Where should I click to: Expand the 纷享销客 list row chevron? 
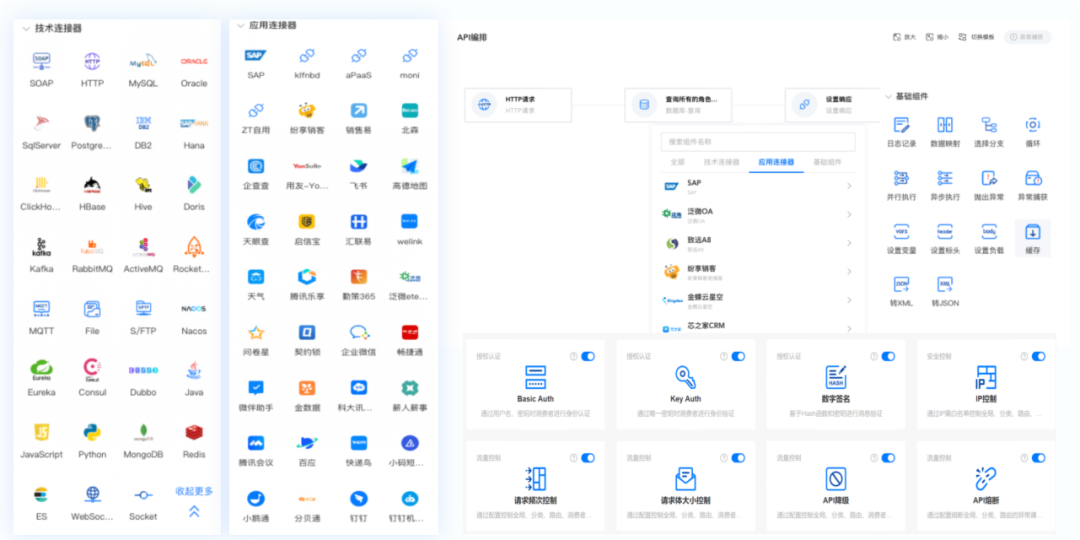849,271
